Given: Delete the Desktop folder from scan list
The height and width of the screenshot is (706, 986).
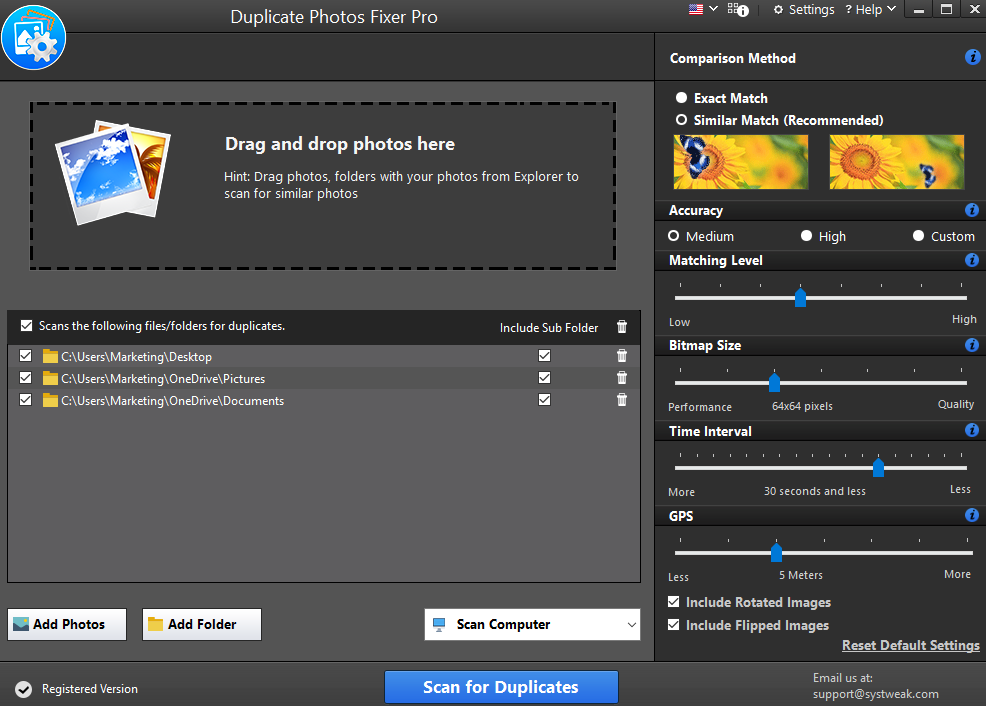Looking at the screenshot, I should [621, 356].
